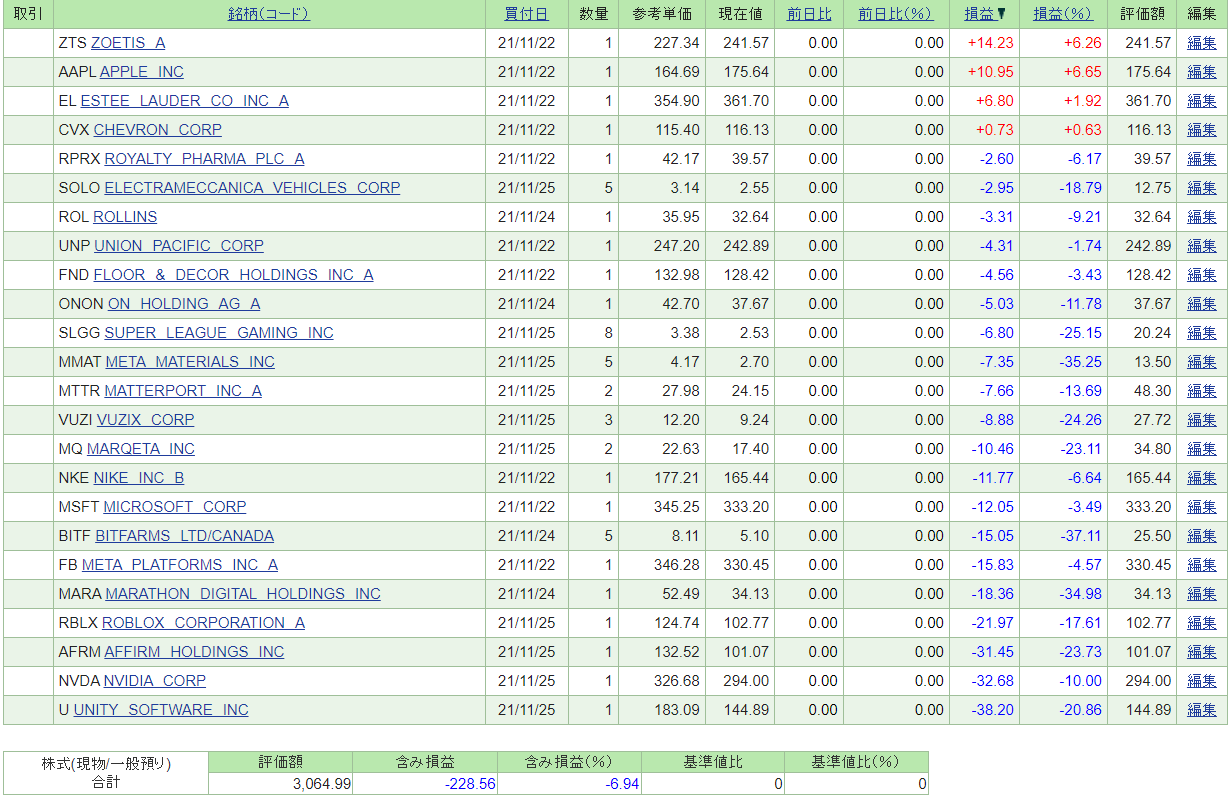The image size is (1229, 795).
Task: Click the 数量 column header
Action: coord(593,14)
